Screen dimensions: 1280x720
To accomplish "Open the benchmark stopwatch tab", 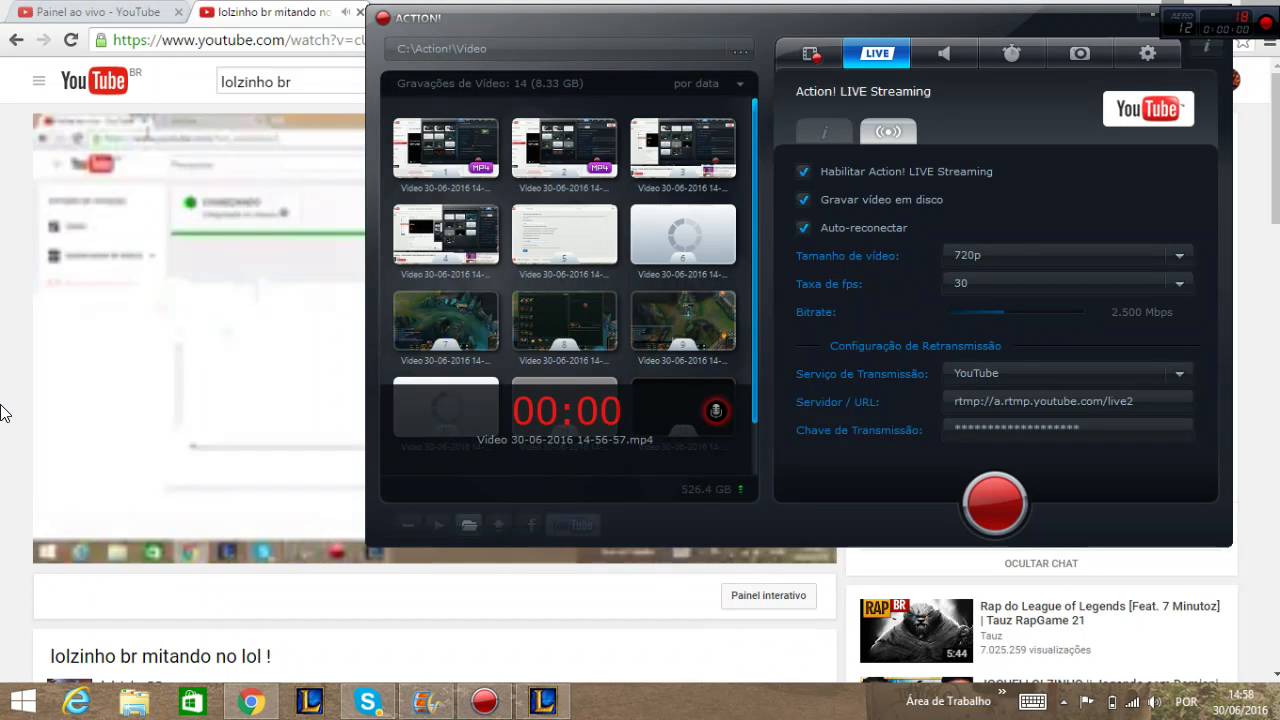I will (x=1012, y=54).
